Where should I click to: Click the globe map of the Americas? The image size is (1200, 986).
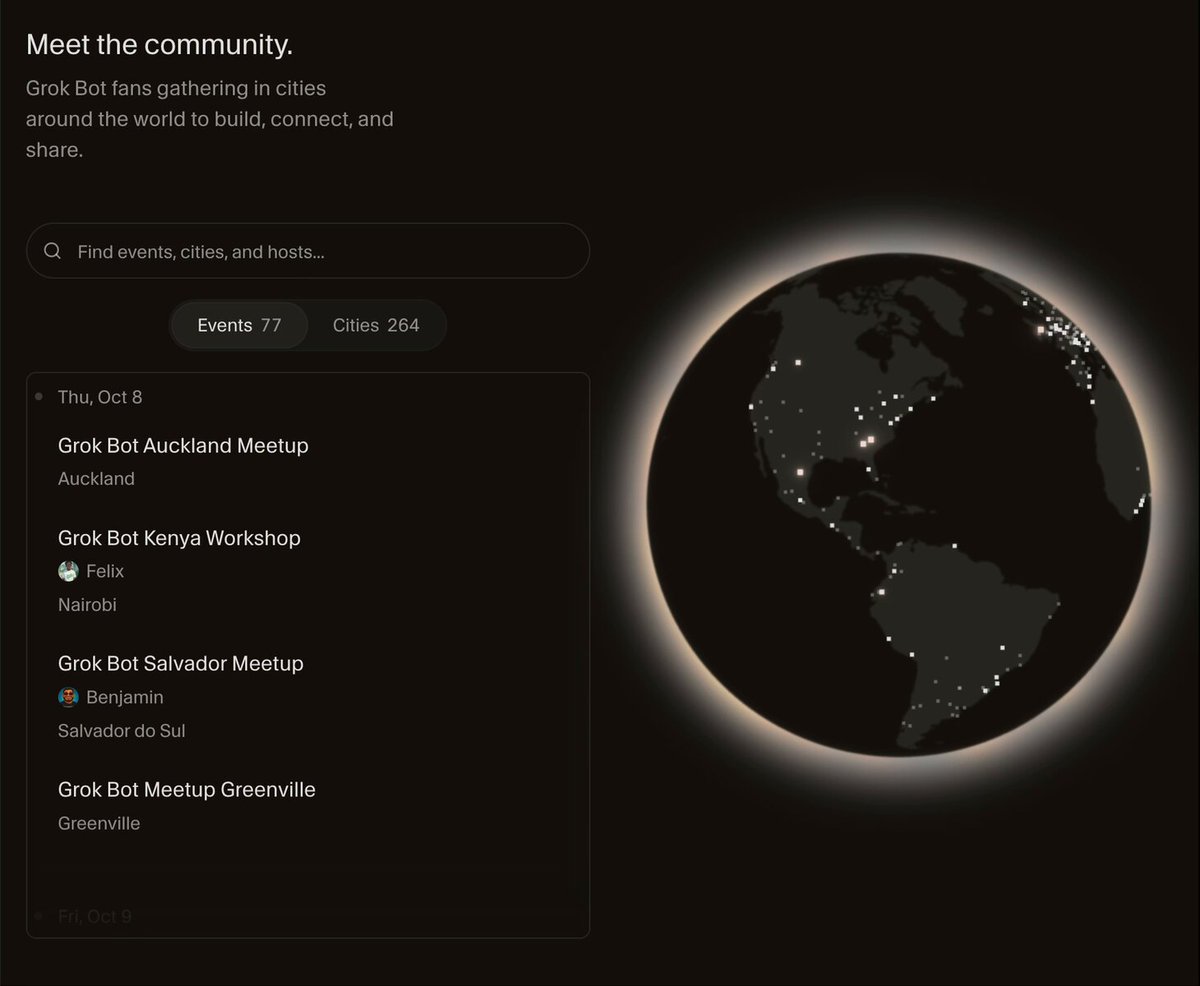click(x=898, y=505)
